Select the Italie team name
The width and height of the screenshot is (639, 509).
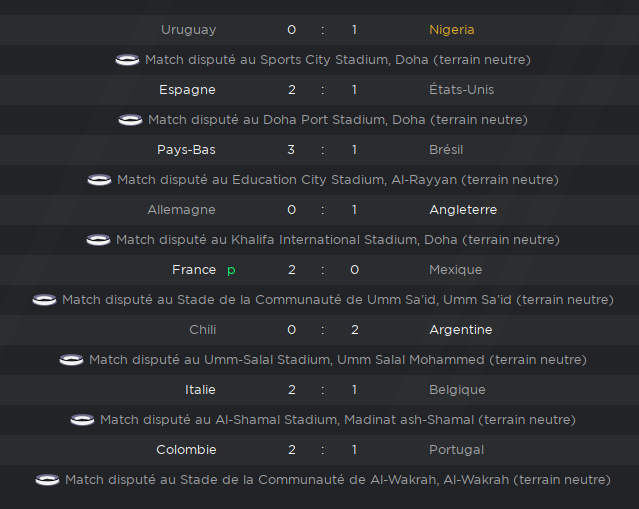[x=200, y=390]
